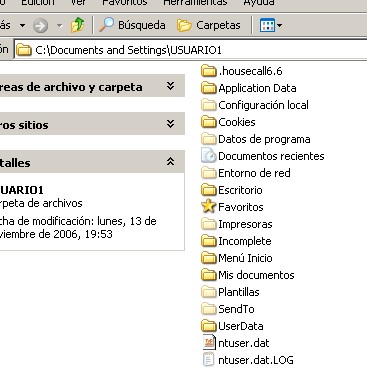Select the Favoritos star folder icon
This screenshot has height=376, width=367.
click(x=209, y=207)
